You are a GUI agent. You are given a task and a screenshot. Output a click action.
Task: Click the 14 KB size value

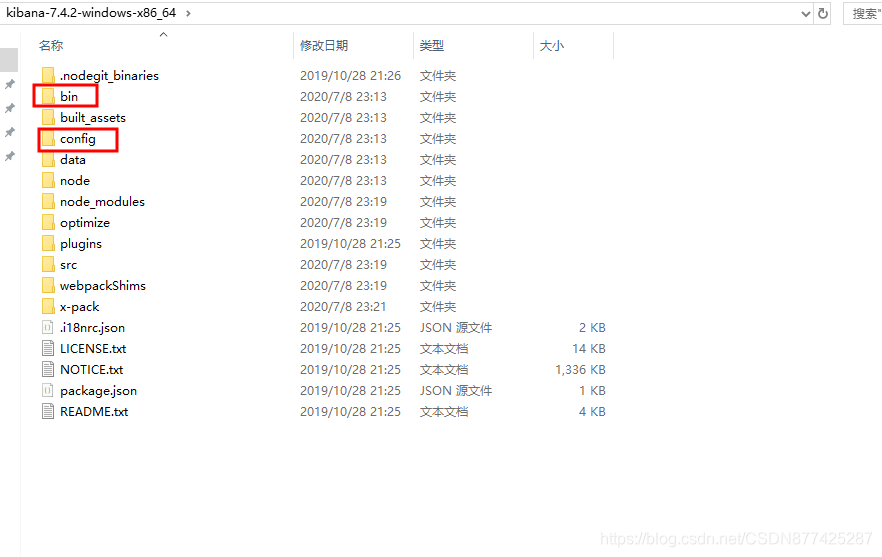589,349
